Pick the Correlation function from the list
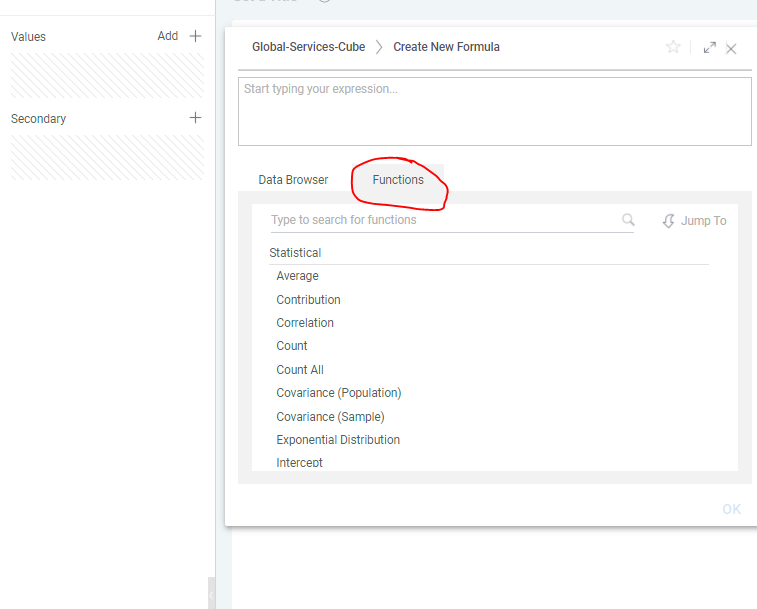Image resolution: width=757 pixels, height=609 pixels. pyautogui.click(x=305, y=323)
